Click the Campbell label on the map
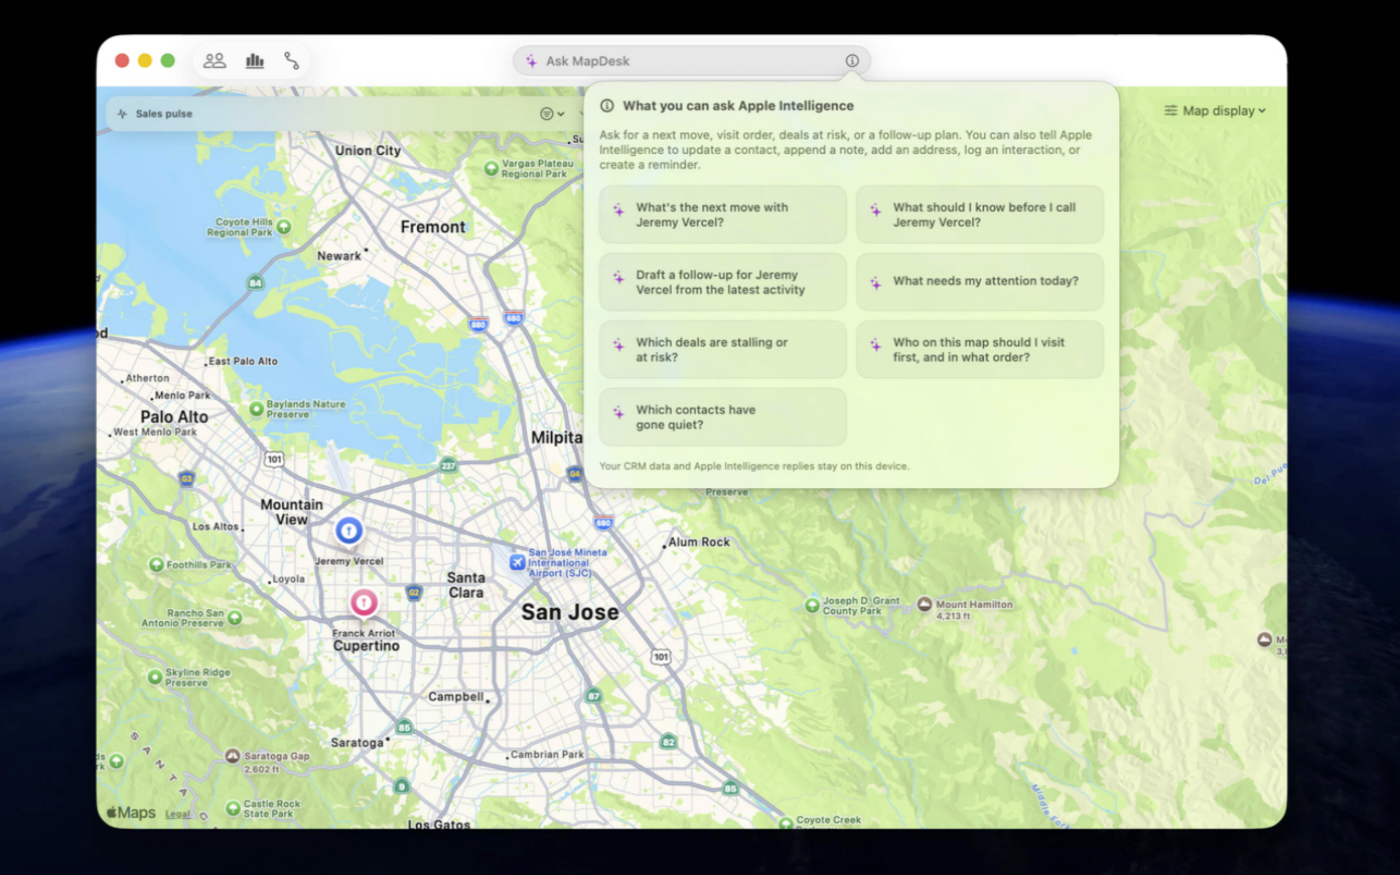 [456, 697]
